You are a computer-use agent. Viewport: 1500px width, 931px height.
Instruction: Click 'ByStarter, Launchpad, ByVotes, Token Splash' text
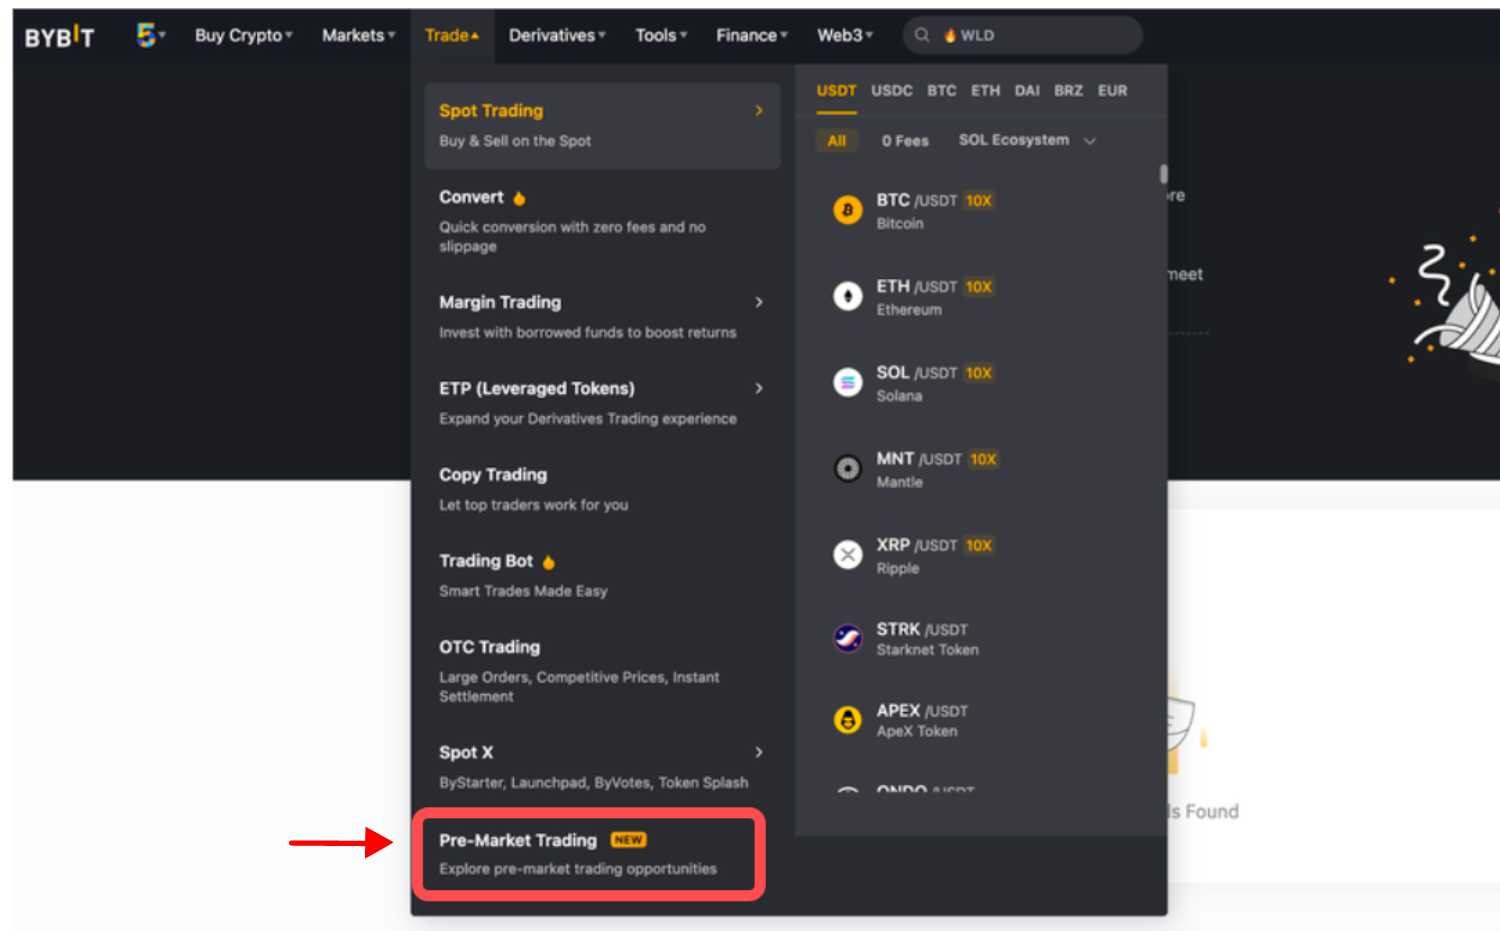click(593, 783)
